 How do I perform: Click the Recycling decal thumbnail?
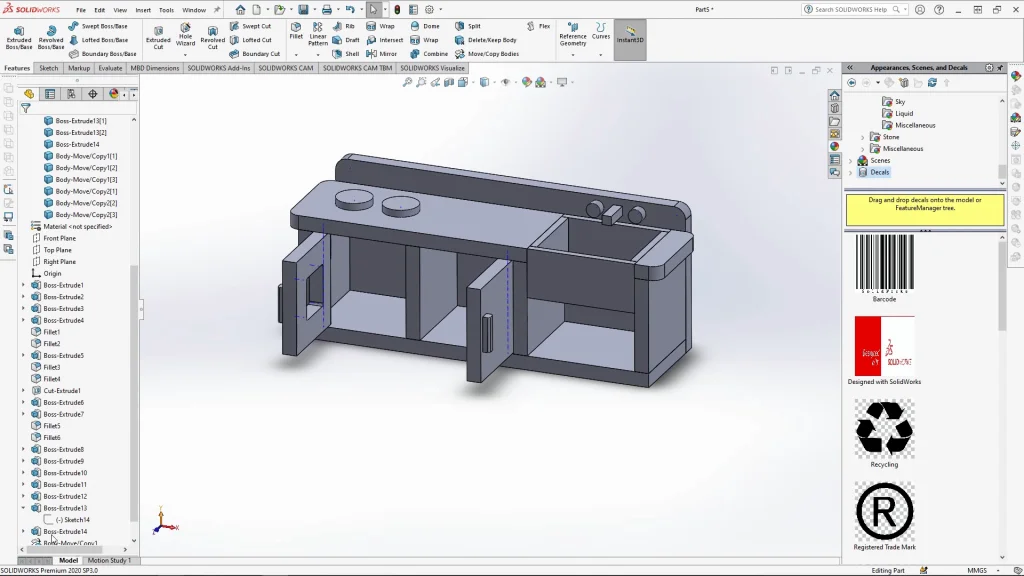pyautogui.click(x=884, y=429)
